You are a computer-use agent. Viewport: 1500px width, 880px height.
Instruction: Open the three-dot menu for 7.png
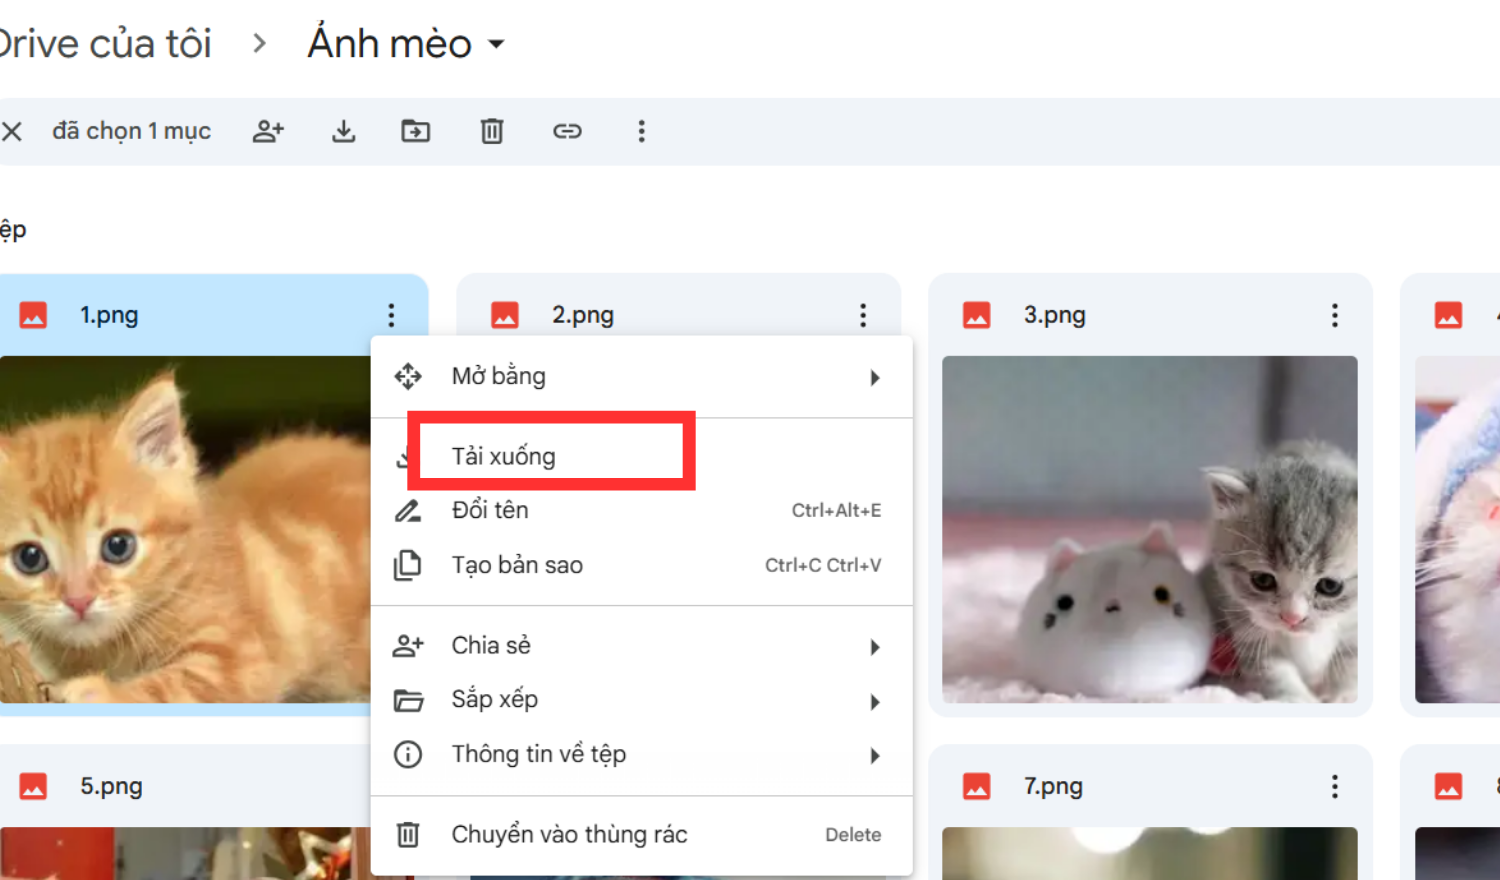click(1334, 786)
